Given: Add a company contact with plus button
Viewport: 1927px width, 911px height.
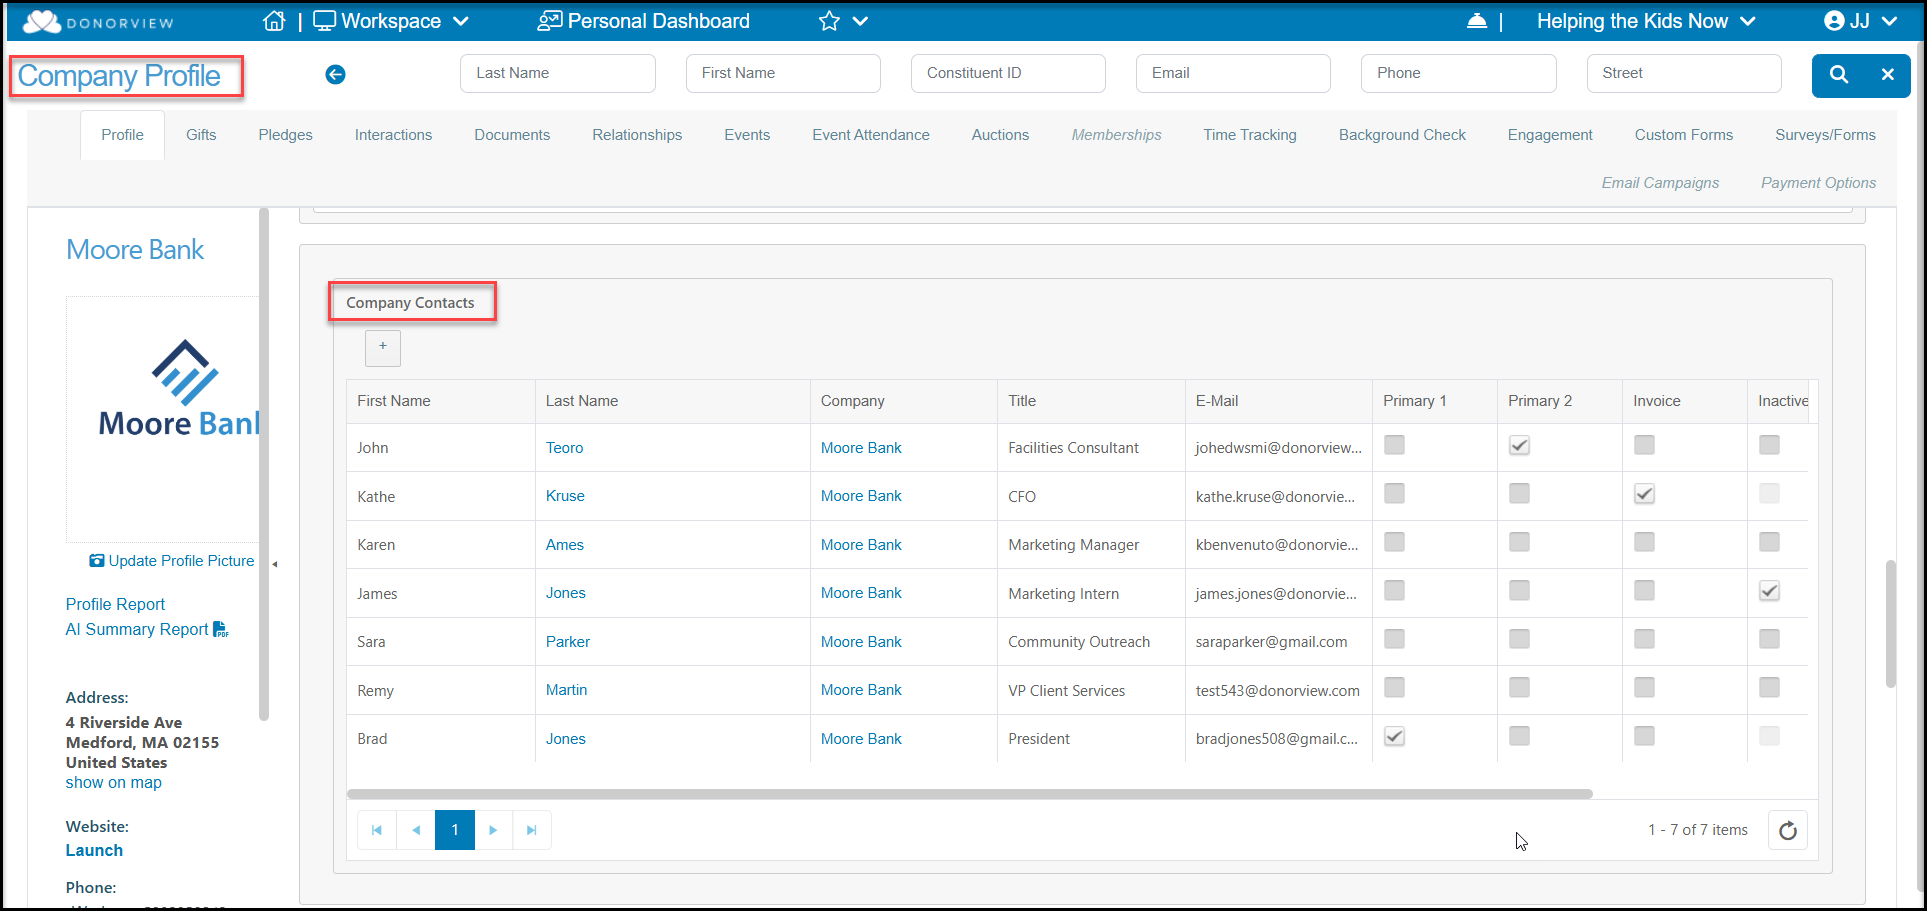Looking at the screenshot, I should click(383, 348).
